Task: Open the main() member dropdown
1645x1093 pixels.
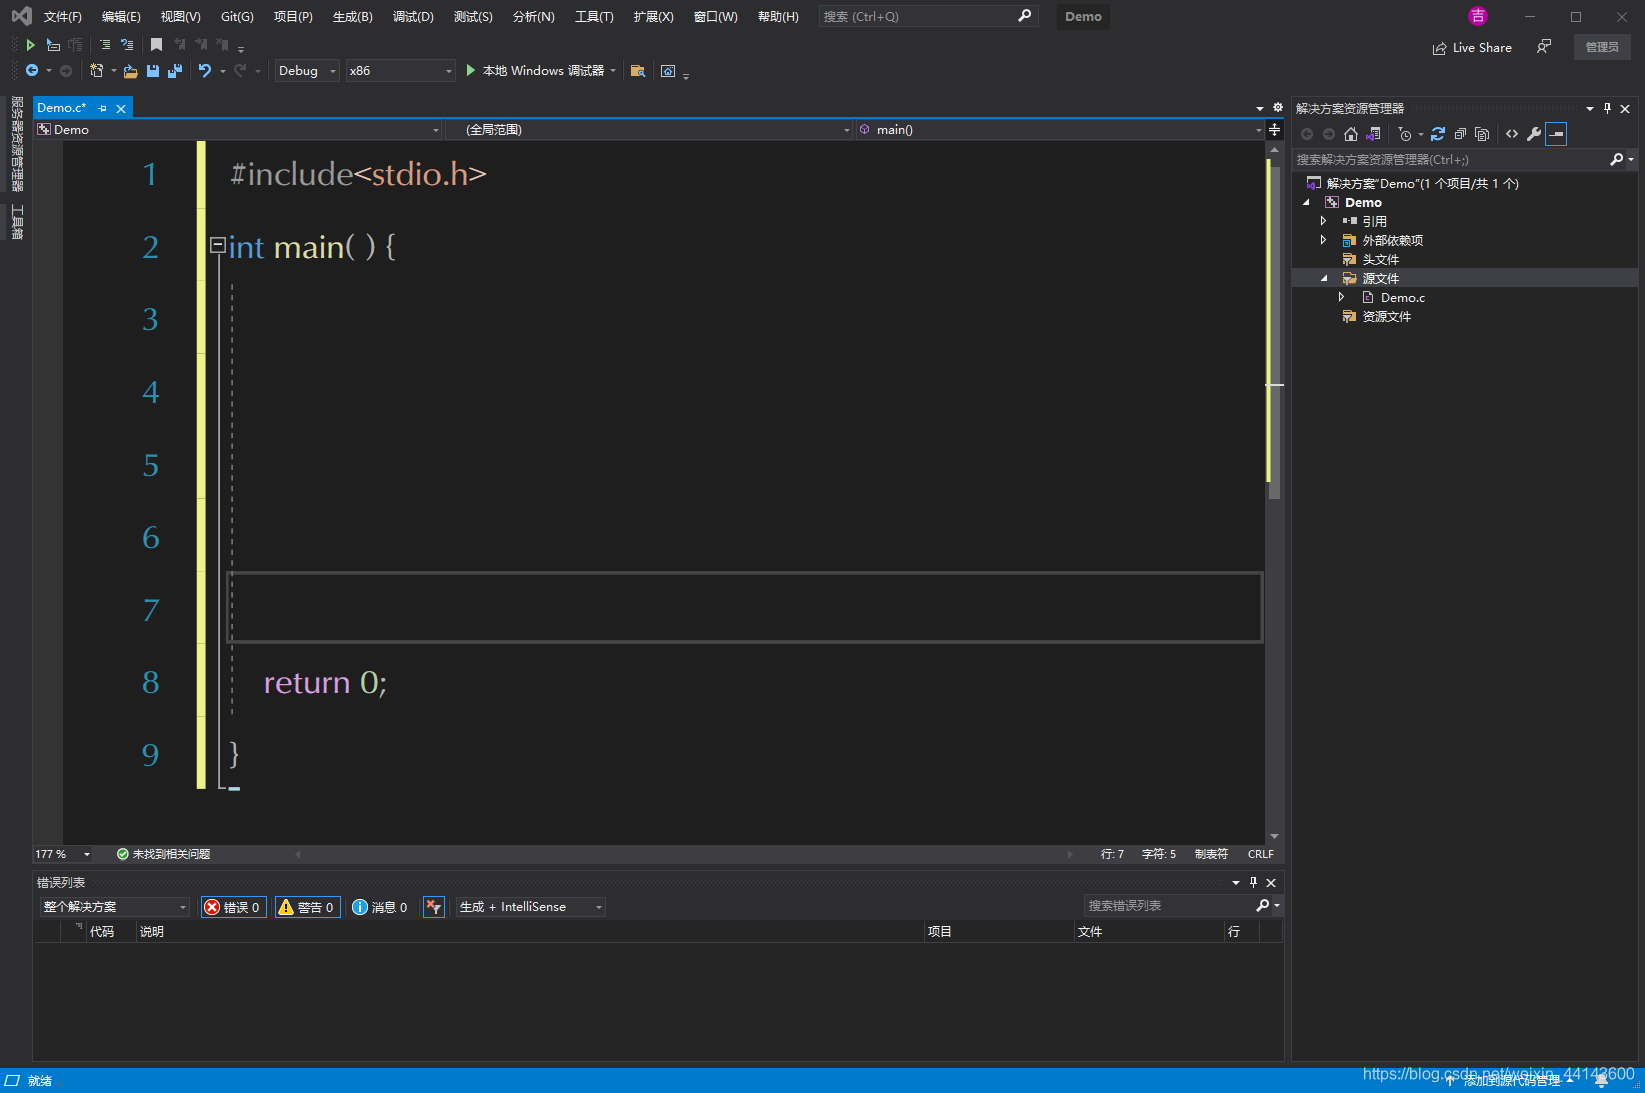Action: pyautogui.click(x=1061, y=130)
